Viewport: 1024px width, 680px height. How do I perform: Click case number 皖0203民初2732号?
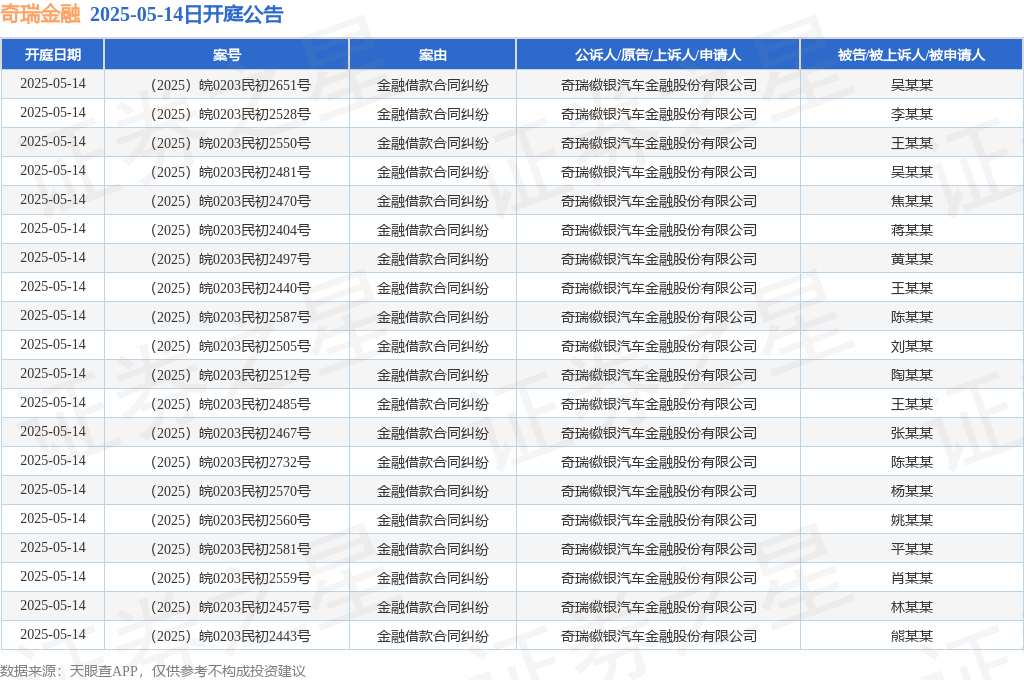pos(231,462)
